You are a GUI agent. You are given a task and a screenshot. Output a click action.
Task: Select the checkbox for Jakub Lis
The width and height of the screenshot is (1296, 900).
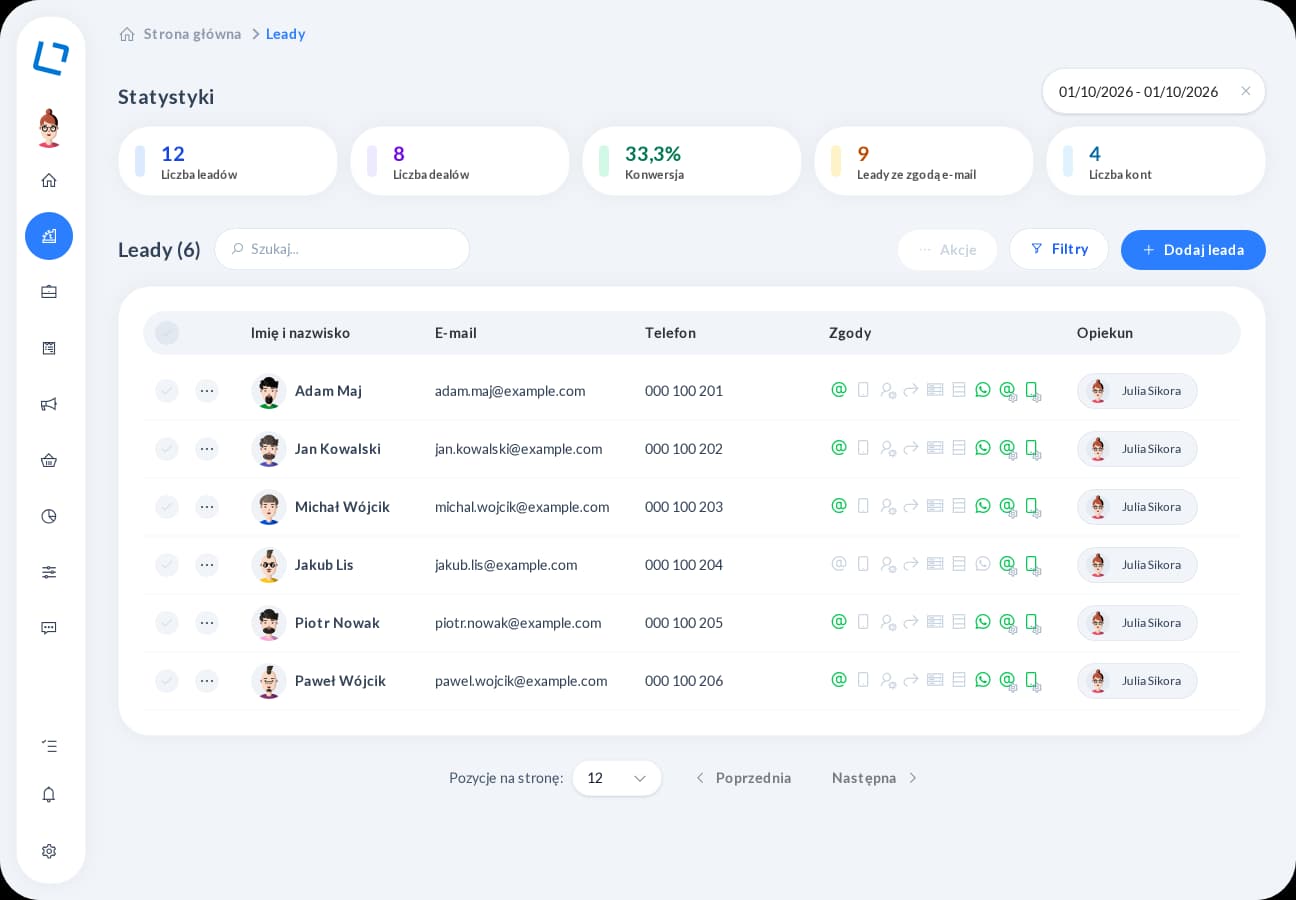pos(167,565)
